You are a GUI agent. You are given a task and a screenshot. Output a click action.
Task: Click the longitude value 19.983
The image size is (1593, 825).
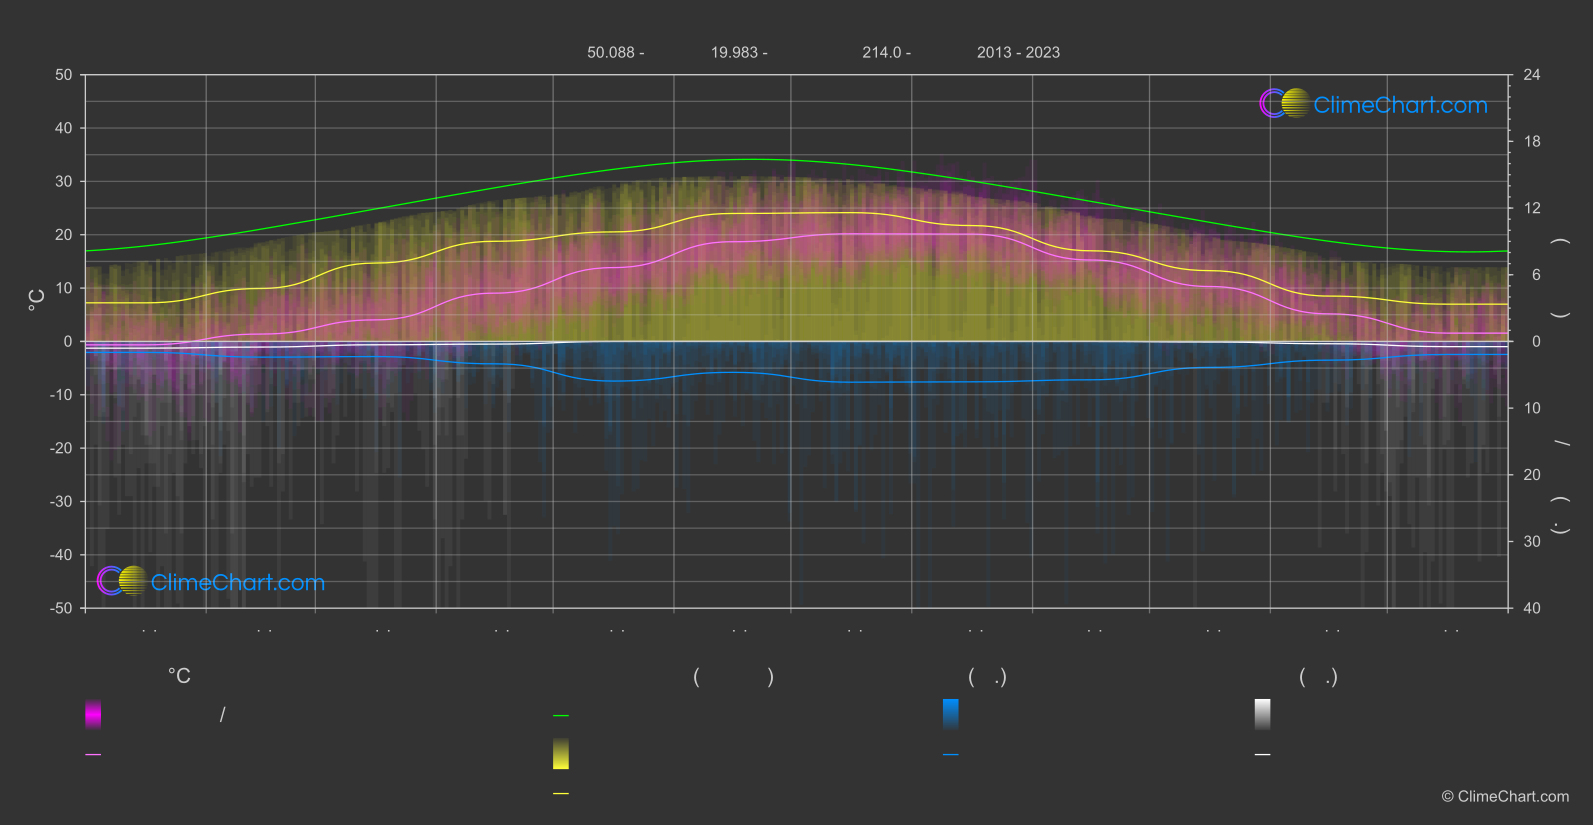coord(735,52)
